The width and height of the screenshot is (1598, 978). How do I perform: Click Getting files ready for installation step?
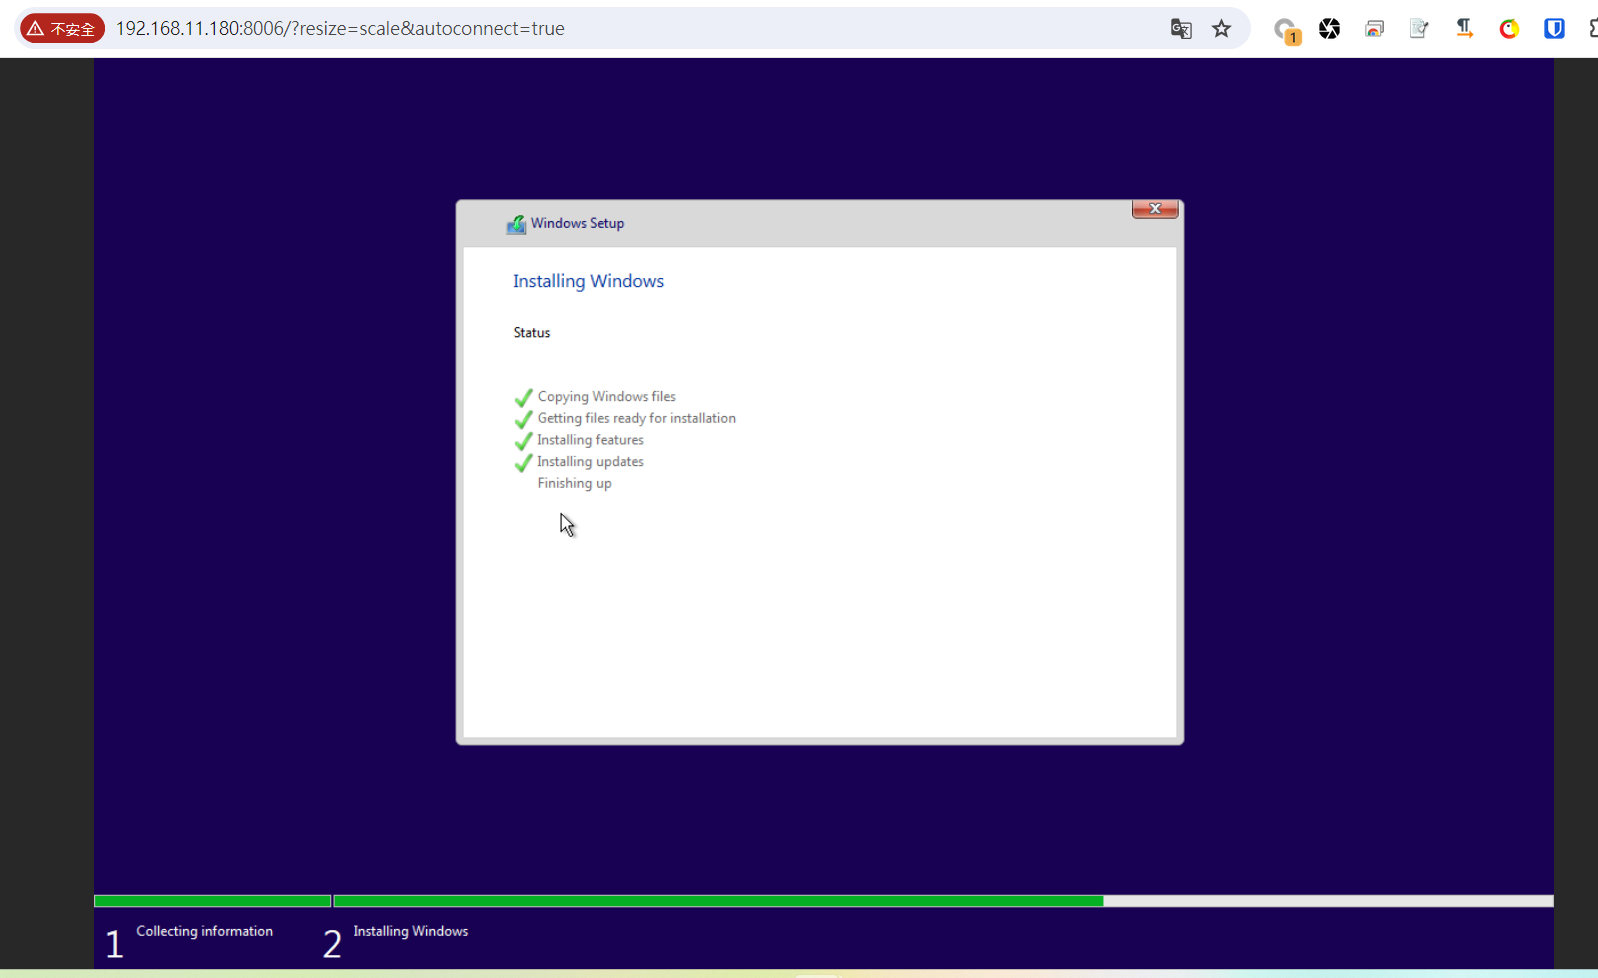(x=637, y=419)
